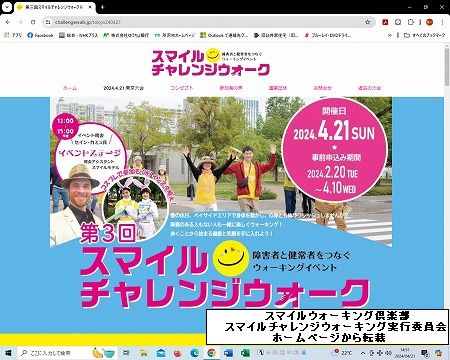450x360 pixels.
Task: Show hidden bookmarks with the double chevron
Action: 389,35
